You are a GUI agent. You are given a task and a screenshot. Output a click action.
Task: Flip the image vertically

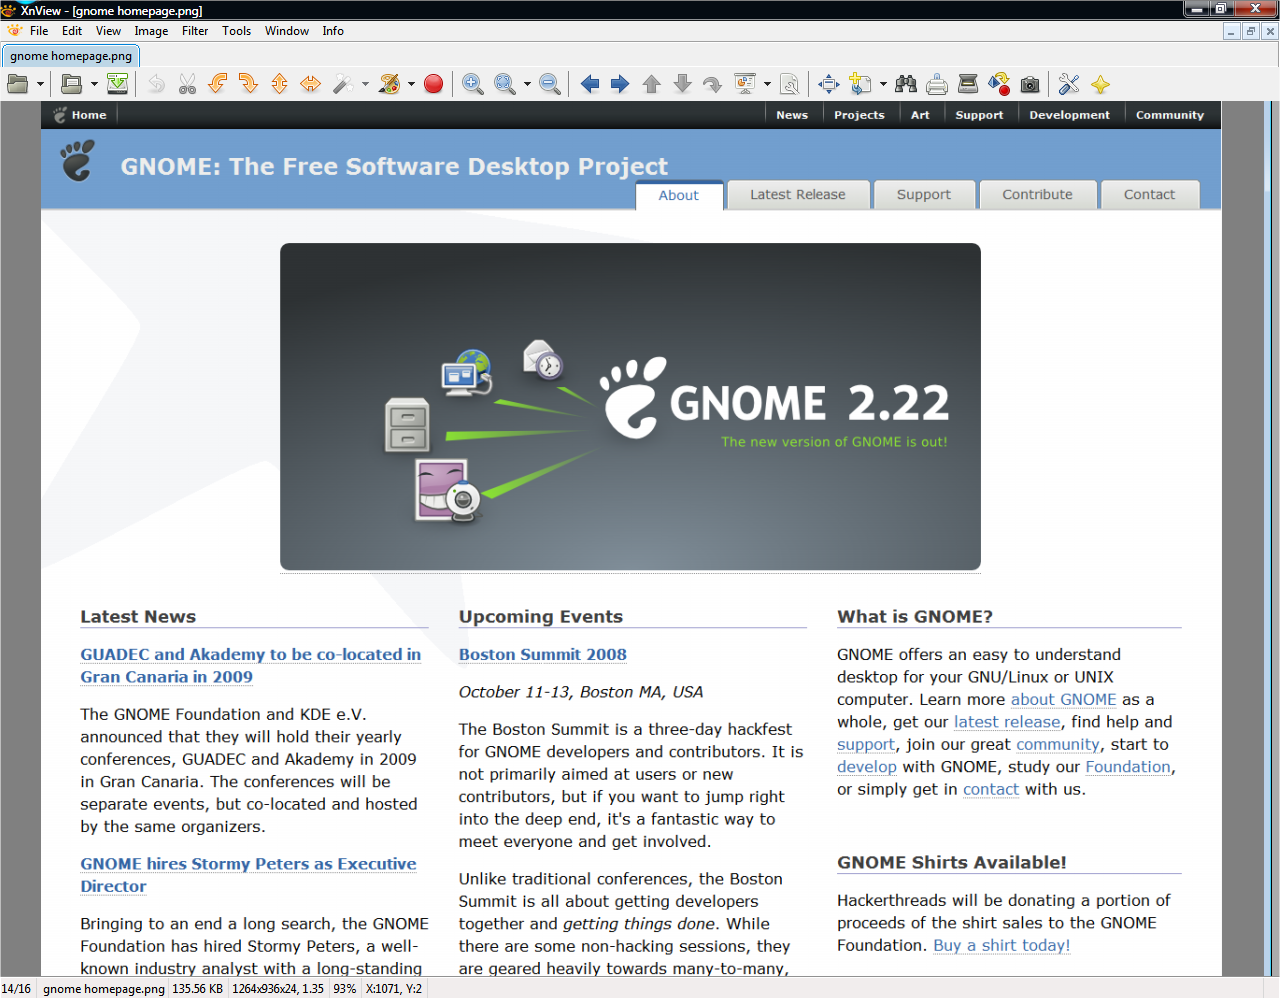coord(280,84)
